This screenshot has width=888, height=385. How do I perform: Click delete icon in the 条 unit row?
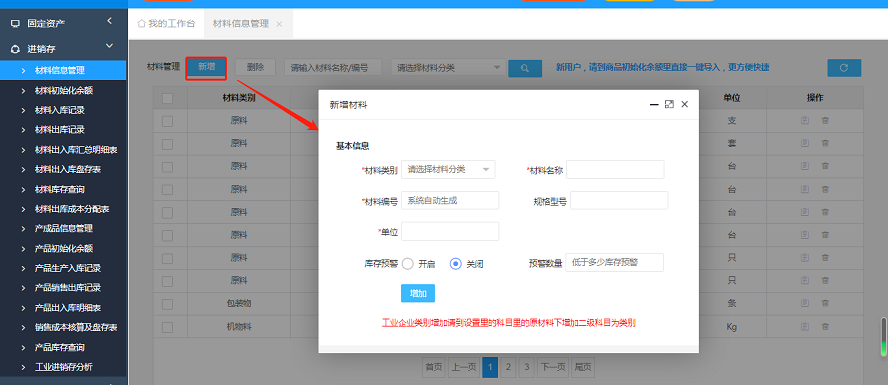click(x=825, y=303)
